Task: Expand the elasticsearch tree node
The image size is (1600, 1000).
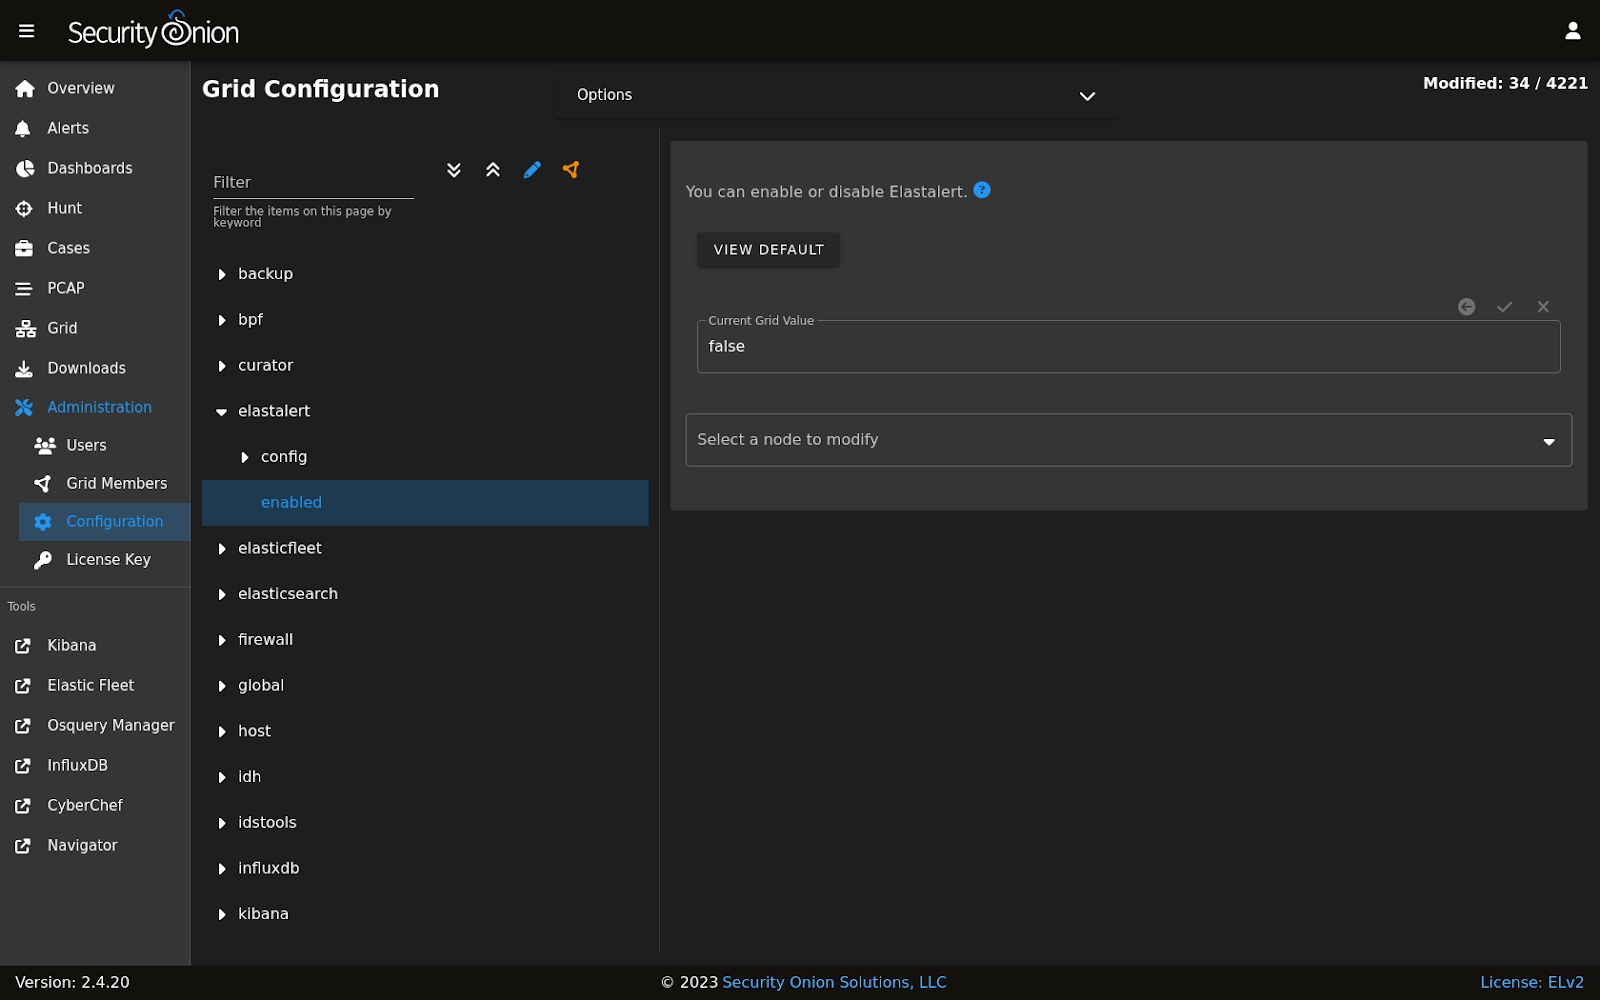Action: point(222,594)
